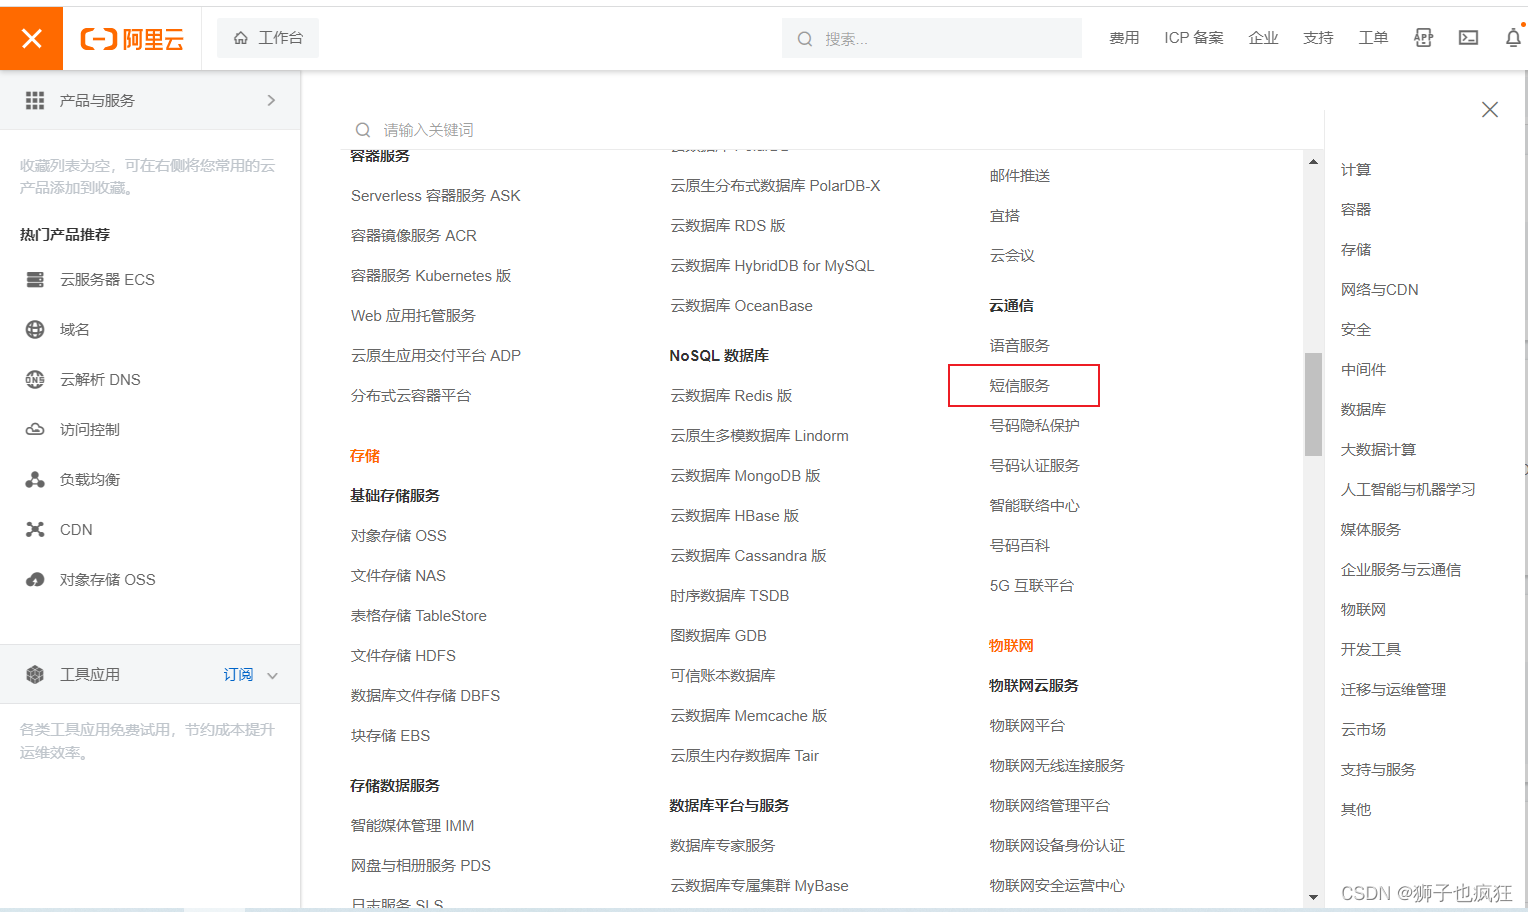Screen dimensions: 1528x912
Task: Open 短信服务
Action: [1019, 385]
